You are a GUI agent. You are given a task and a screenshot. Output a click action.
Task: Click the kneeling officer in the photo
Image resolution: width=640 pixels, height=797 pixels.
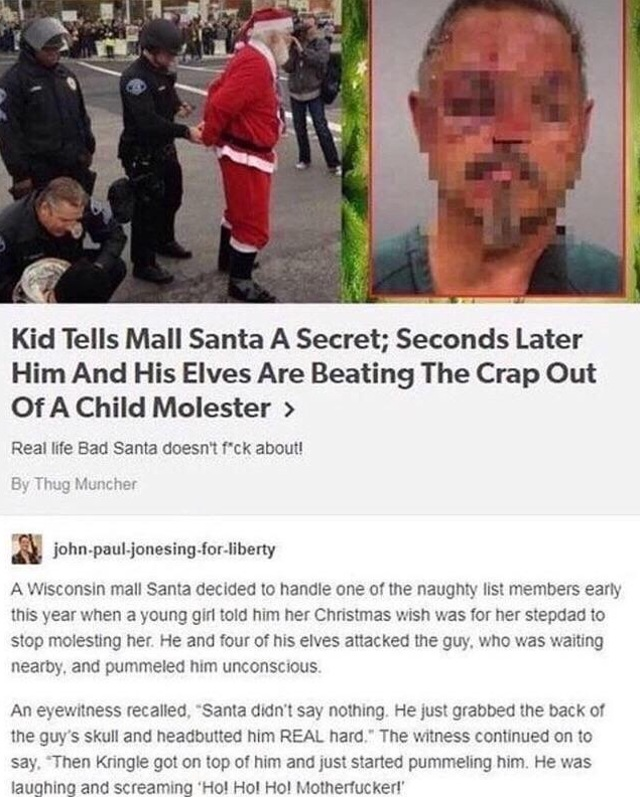61,241
